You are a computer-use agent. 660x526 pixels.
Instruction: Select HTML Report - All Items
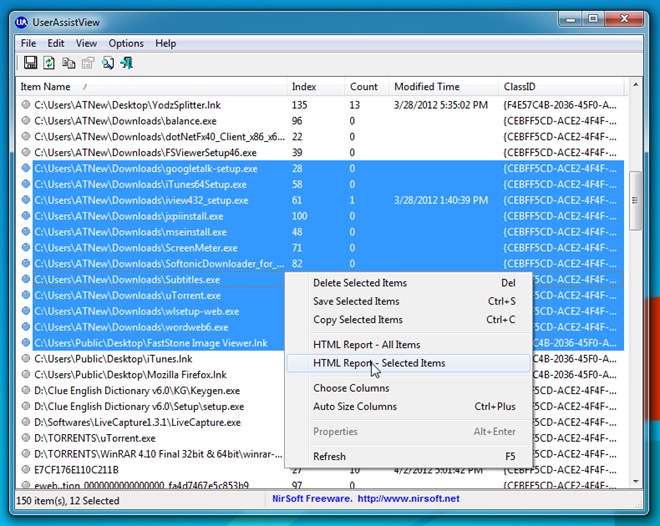408,345
